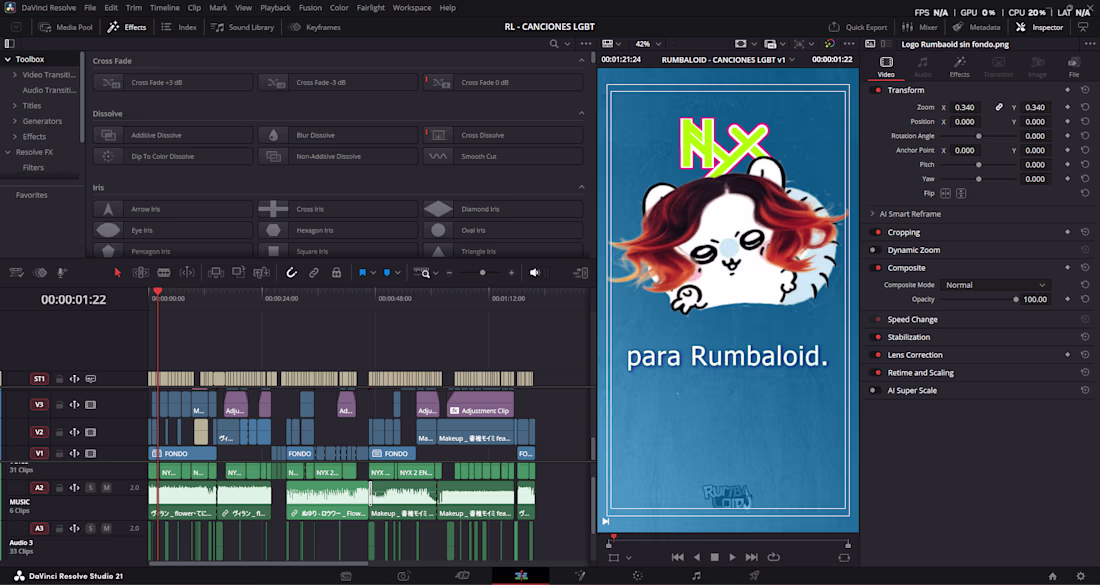Activate the Blade Edit tool
This screenshot has width=1100, height=585.
pyautogui.click(x=163, y=273)
